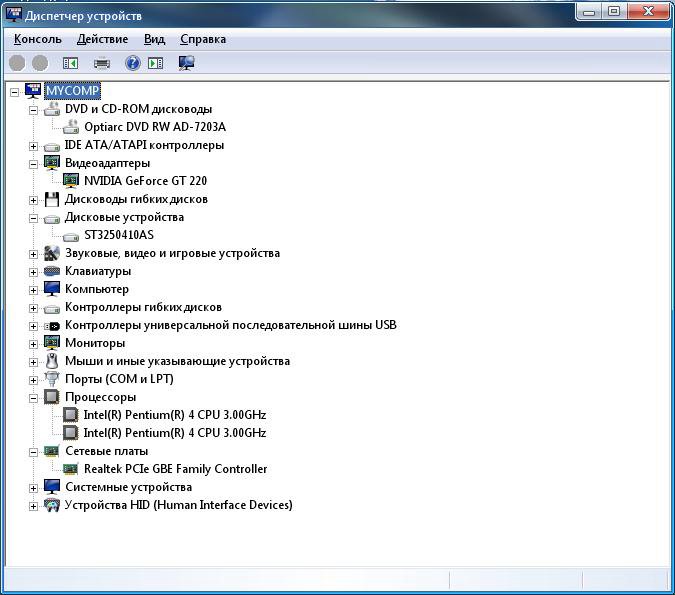Select the first Intel Pentium 4 CPU entry
The width and height of the screenshot is (675, 595).
click(175, 415)
